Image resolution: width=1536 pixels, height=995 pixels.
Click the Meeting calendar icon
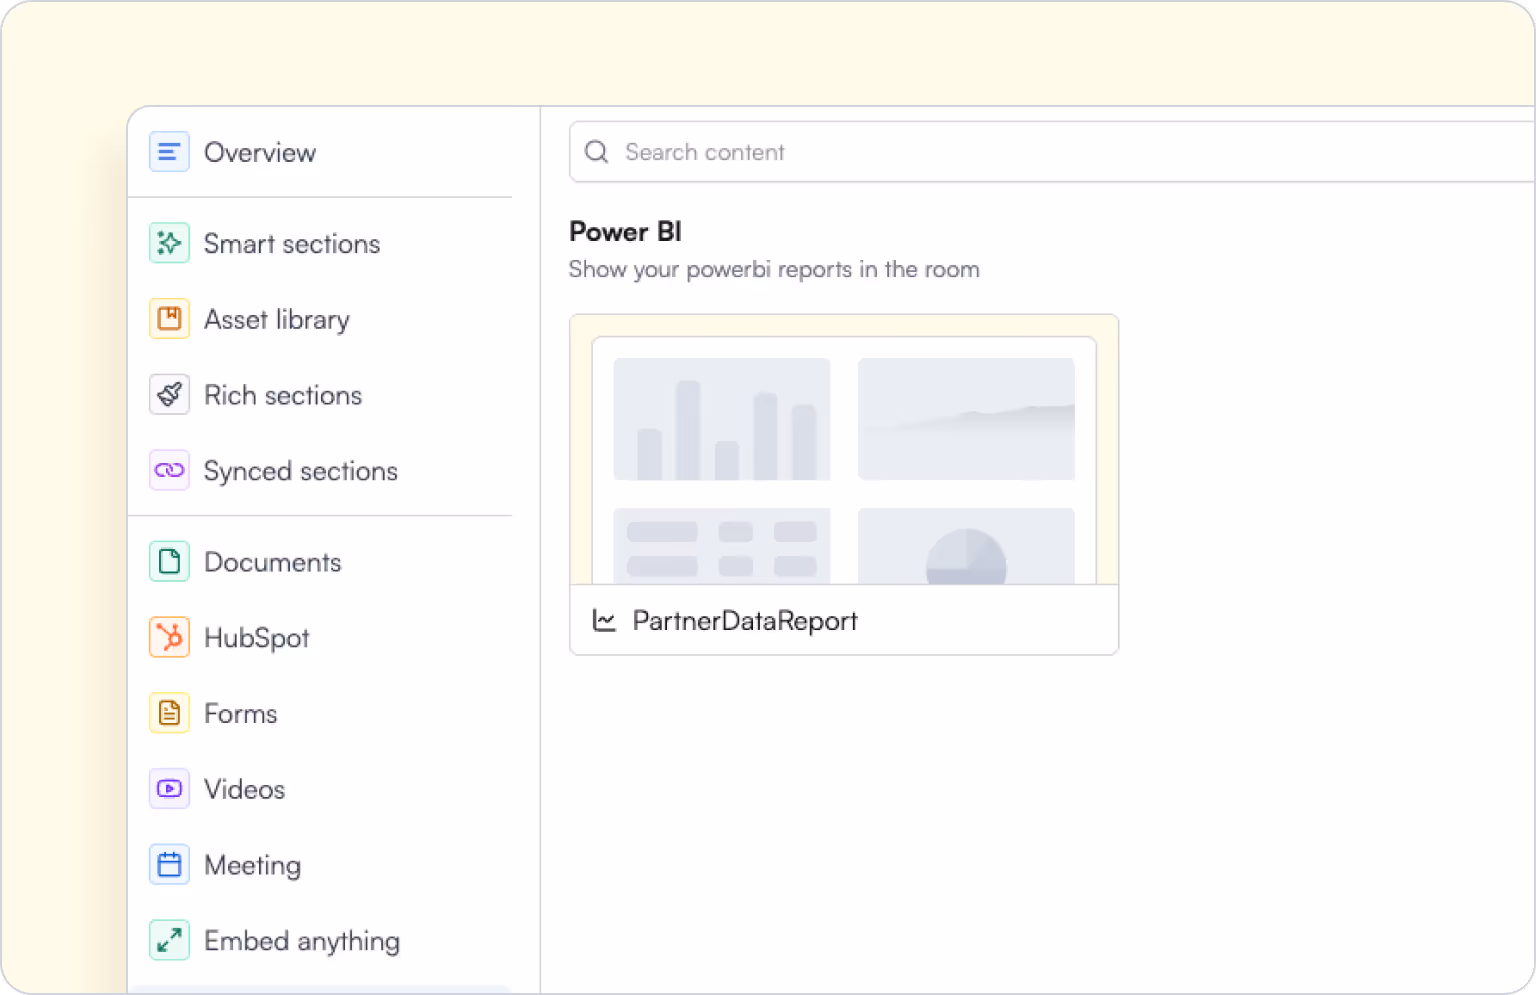[x=169, y=864]
